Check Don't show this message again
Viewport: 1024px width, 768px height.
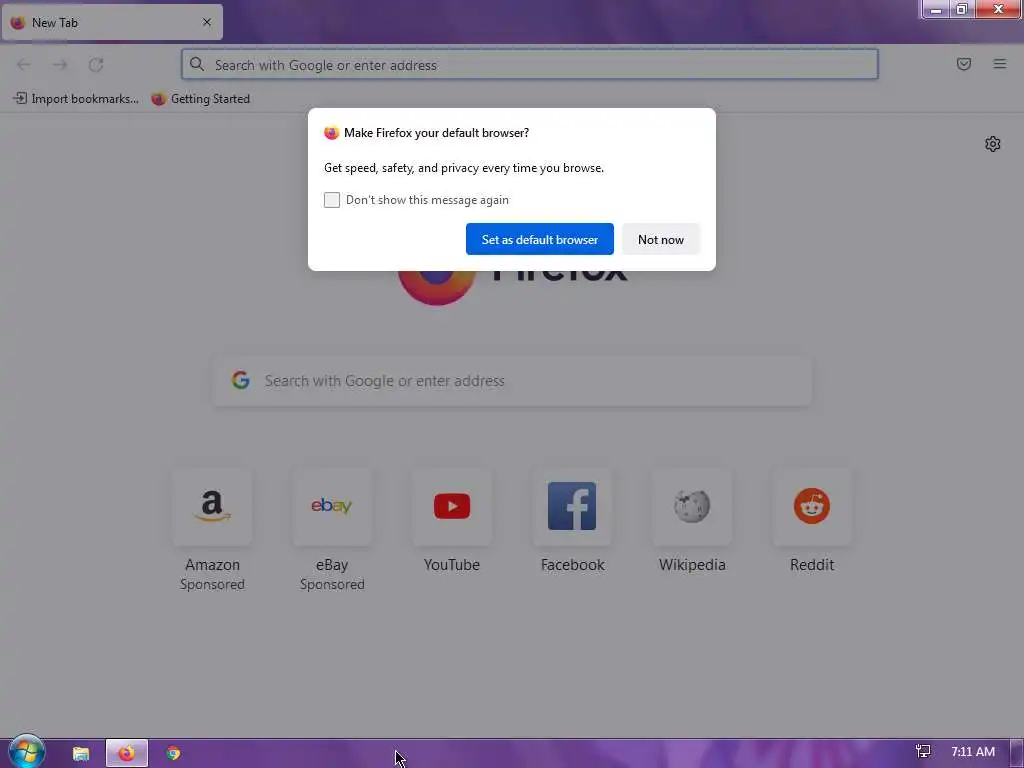coord(332,200)
